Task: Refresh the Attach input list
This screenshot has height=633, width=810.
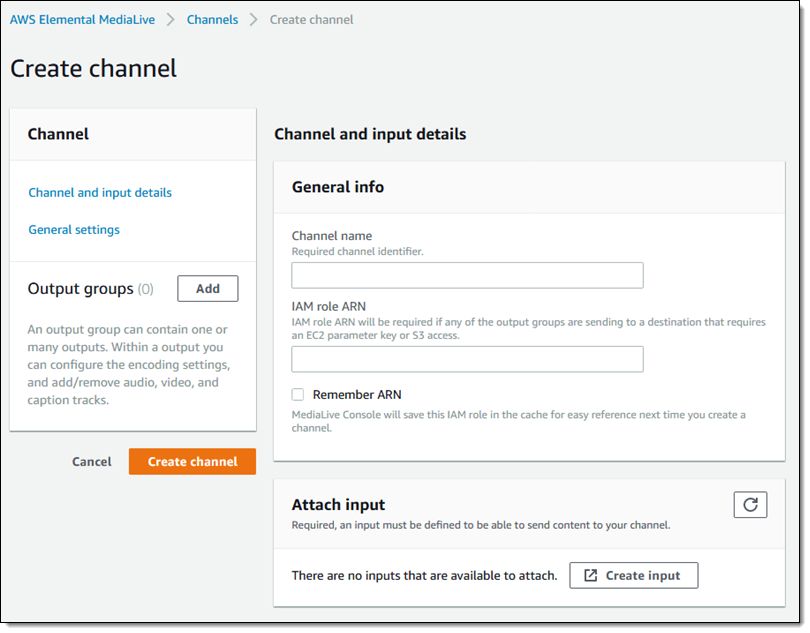Action: pyautogui.click(x=750, y=505)
